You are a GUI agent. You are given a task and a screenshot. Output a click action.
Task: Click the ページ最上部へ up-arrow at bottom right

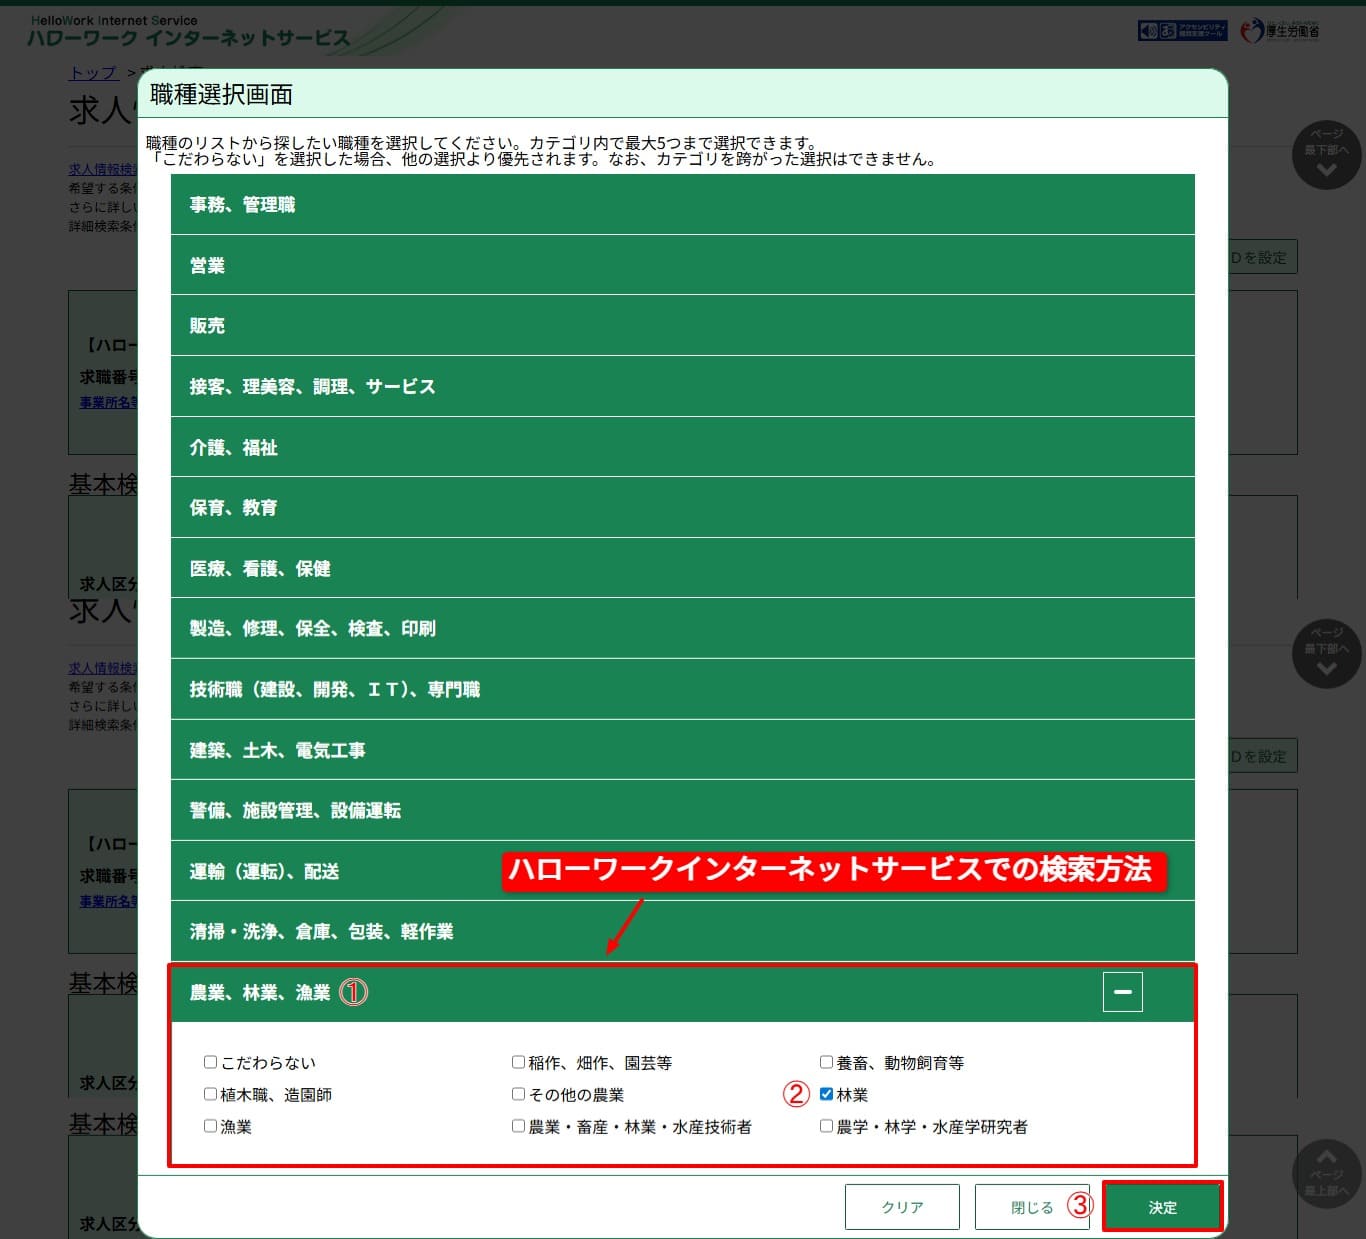coord(1326,1173)
